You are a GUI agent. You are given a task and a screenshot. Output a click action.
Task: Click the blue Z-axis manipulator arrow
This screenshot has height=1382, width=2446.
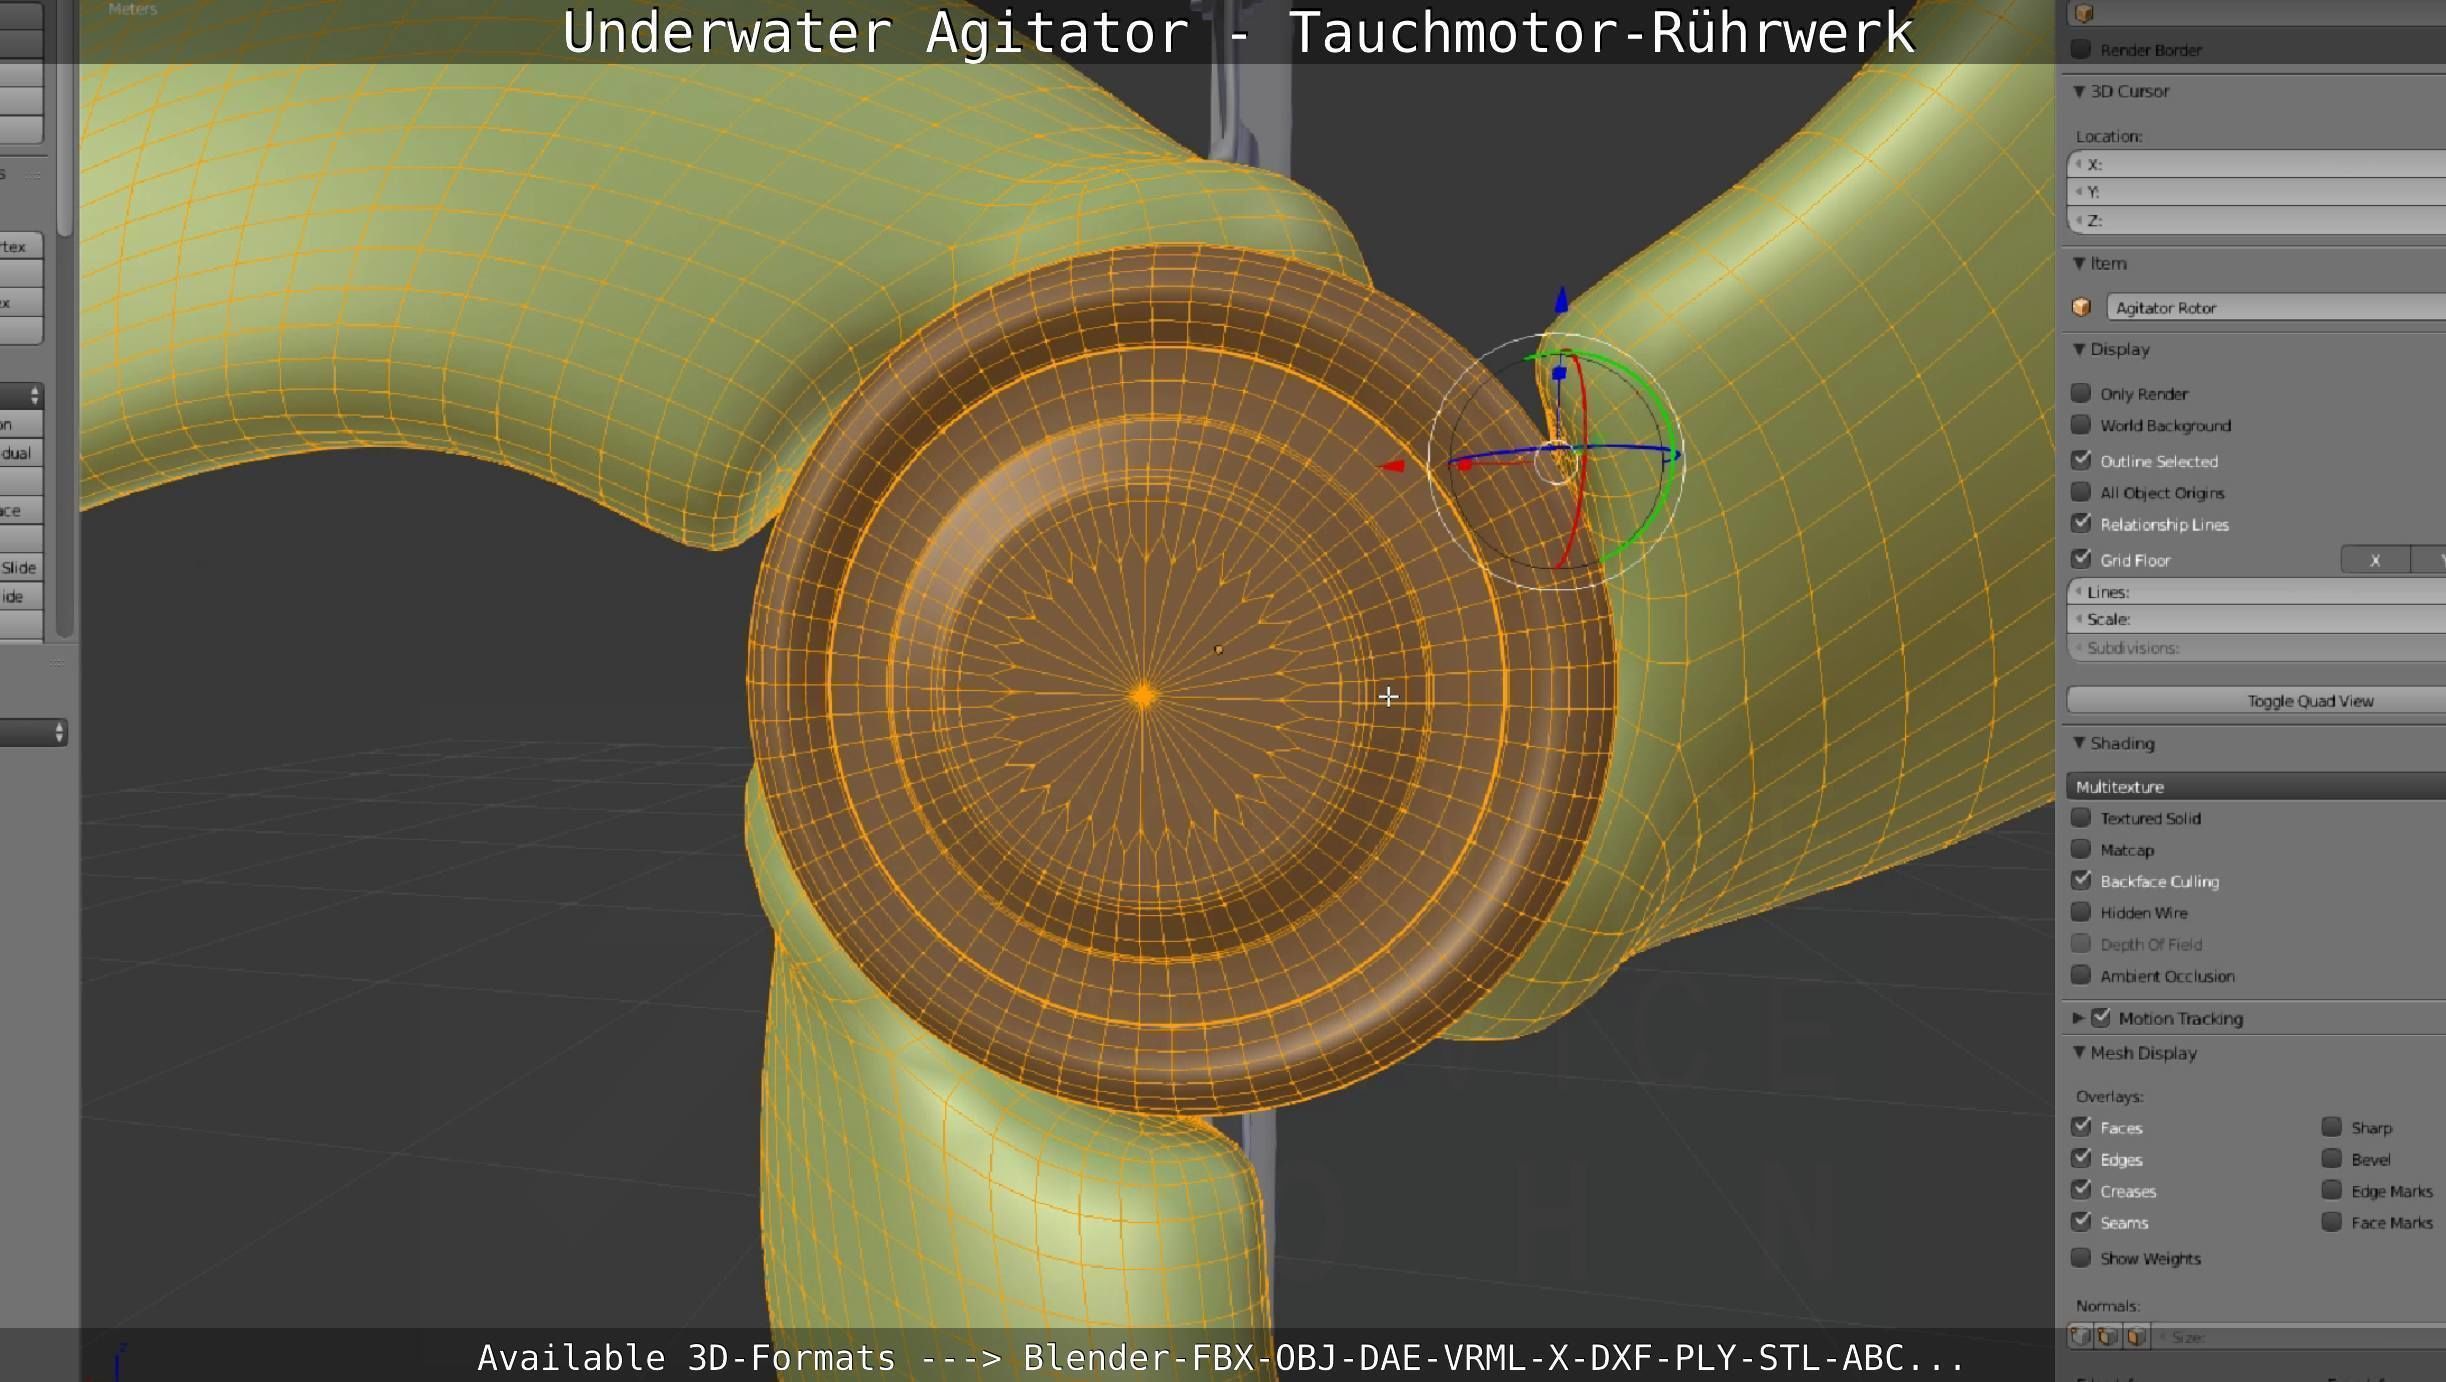(1561, 298)
